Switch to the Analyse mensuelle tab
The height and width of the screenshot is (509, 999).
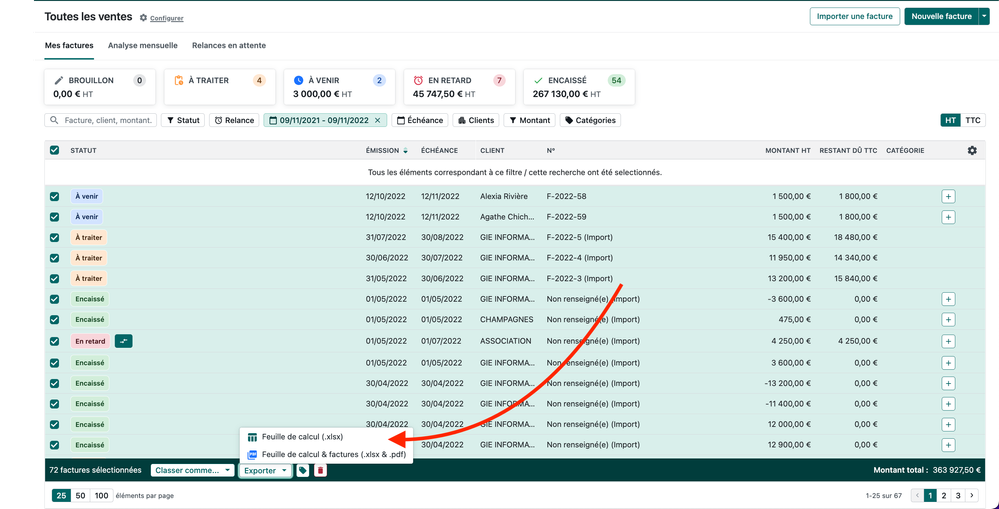143,45
